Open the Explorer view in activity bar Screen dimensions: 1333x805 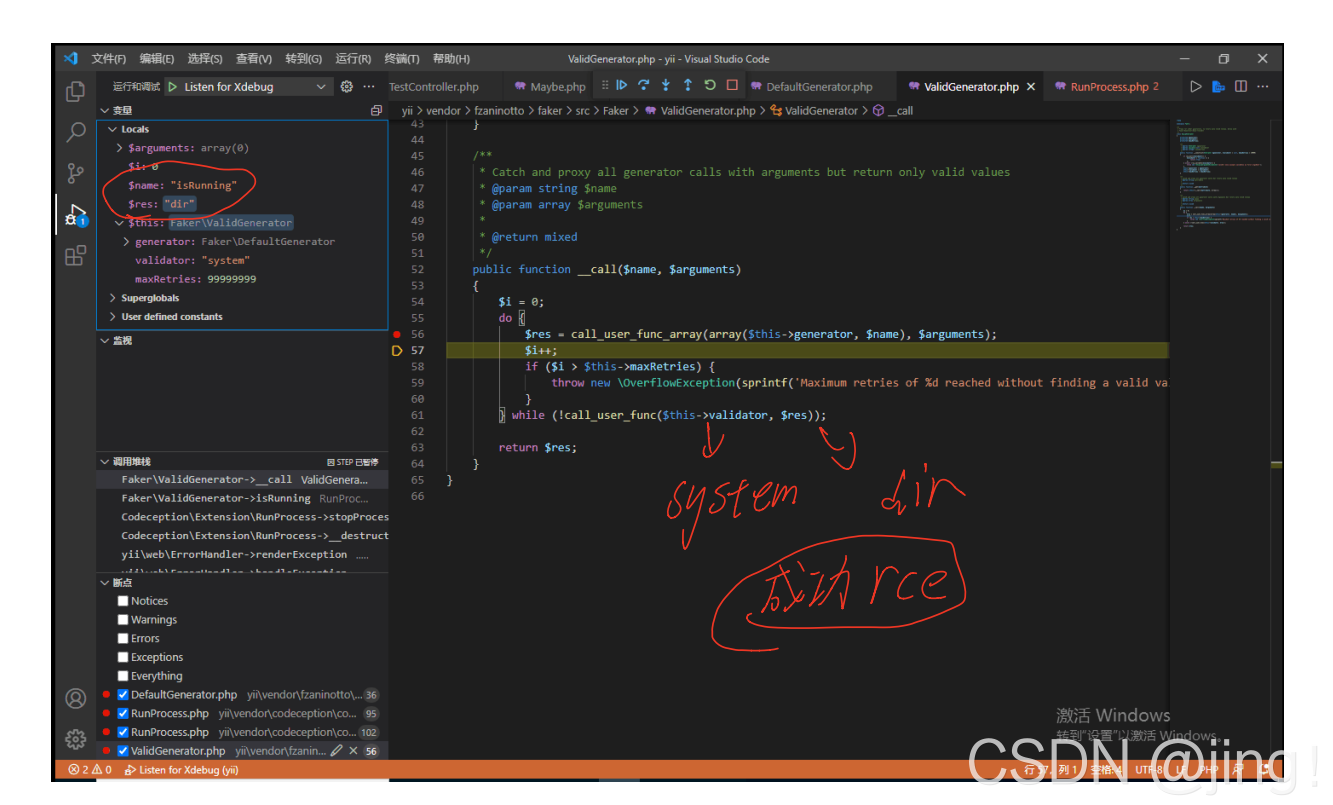[x=75, y=92]
